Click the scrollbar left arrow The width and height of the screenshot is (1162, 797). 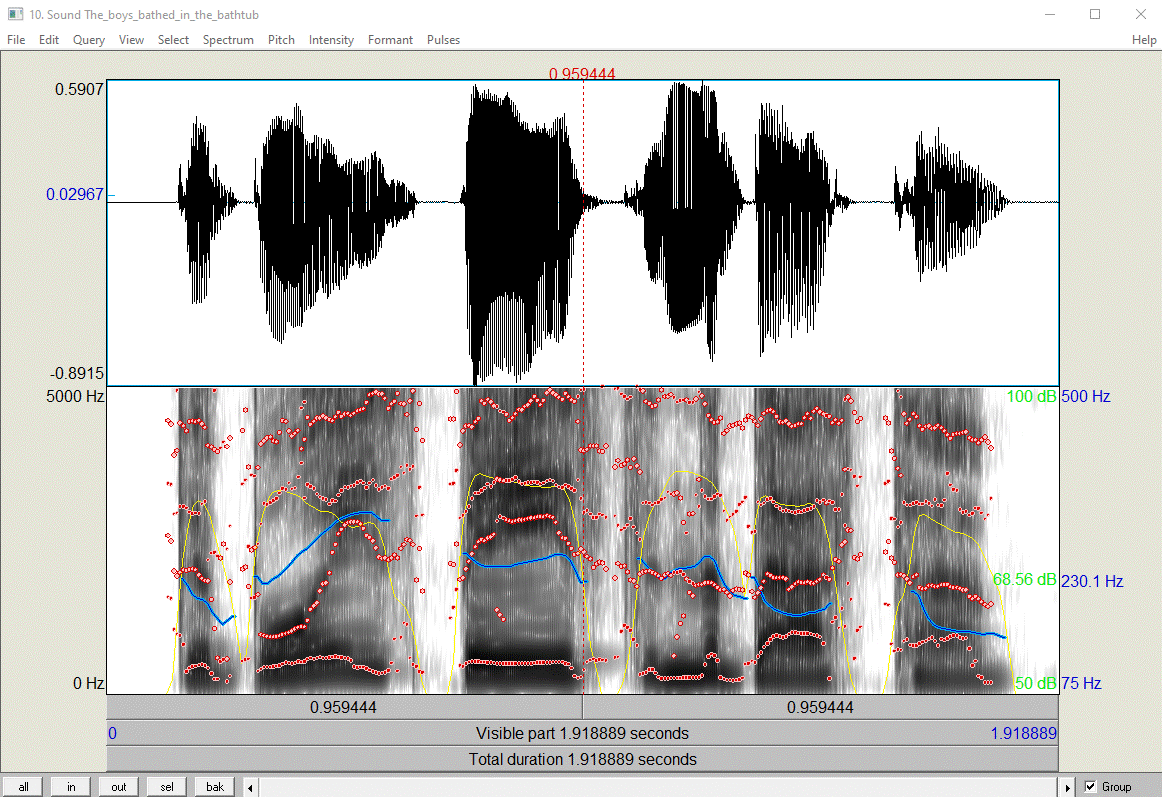[250, 787]
